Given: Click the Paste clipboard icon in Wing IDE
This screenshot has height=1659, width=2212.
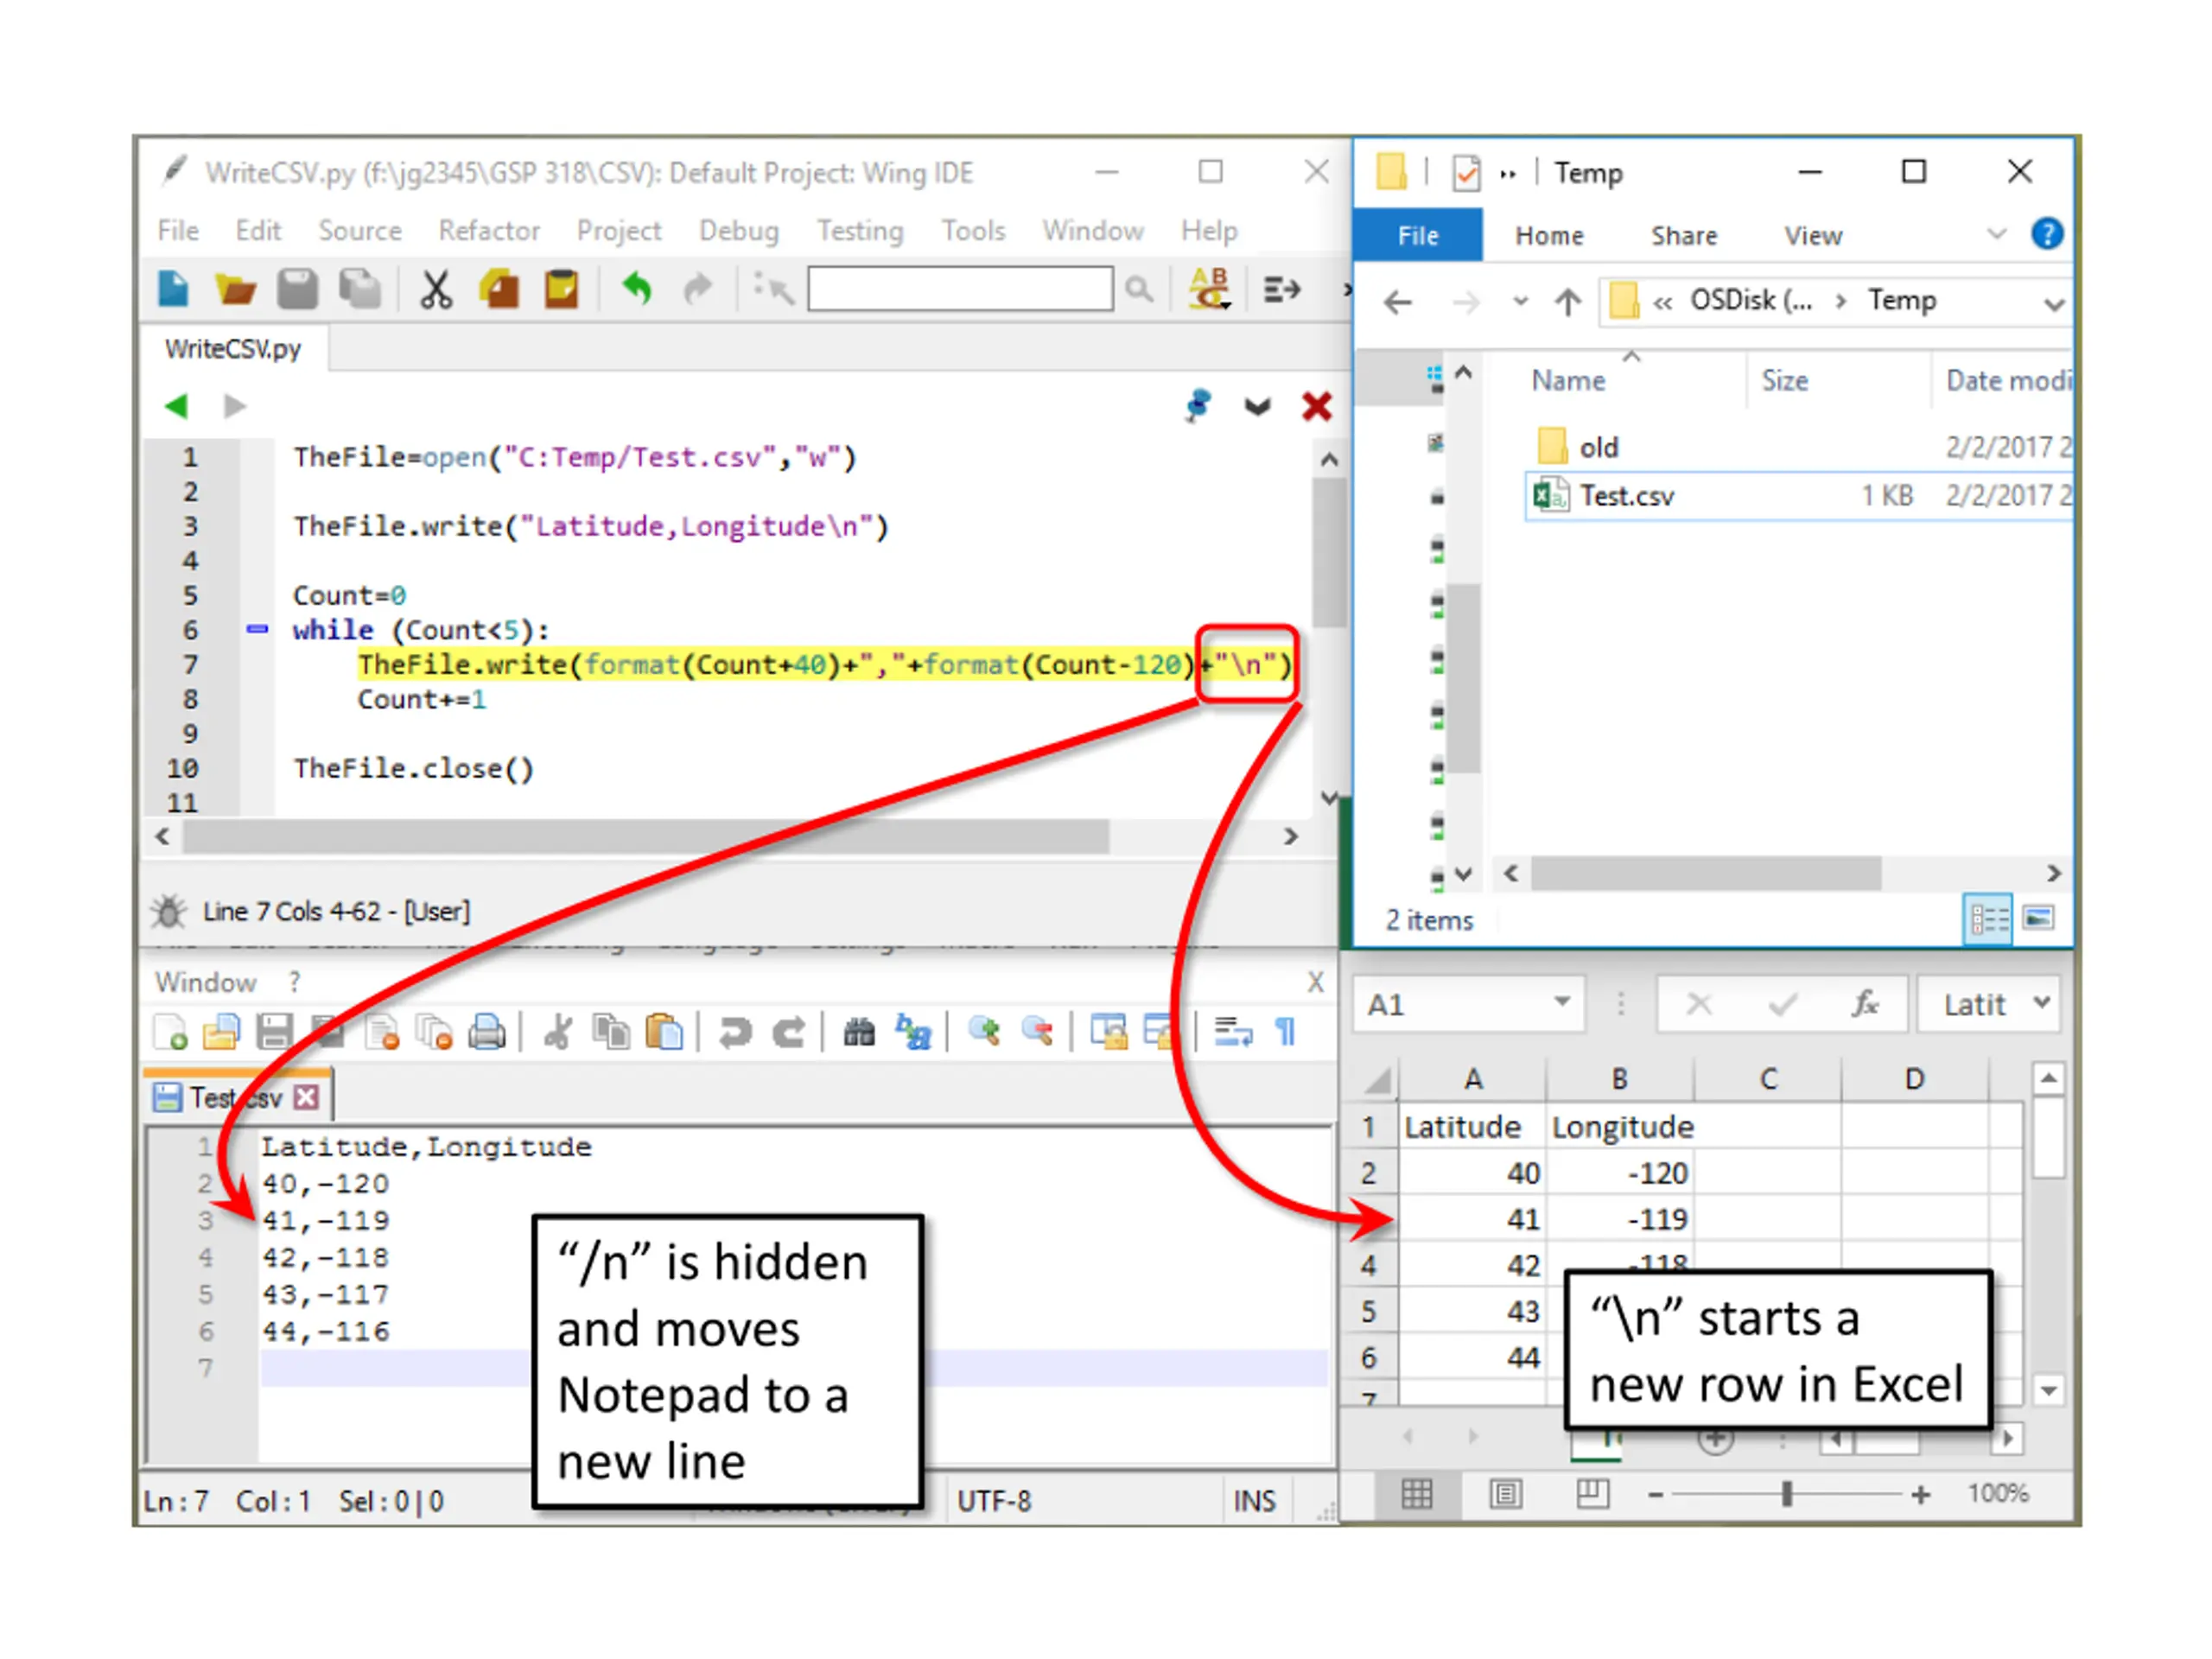Looking at the screenshot, I should [562, 289].
